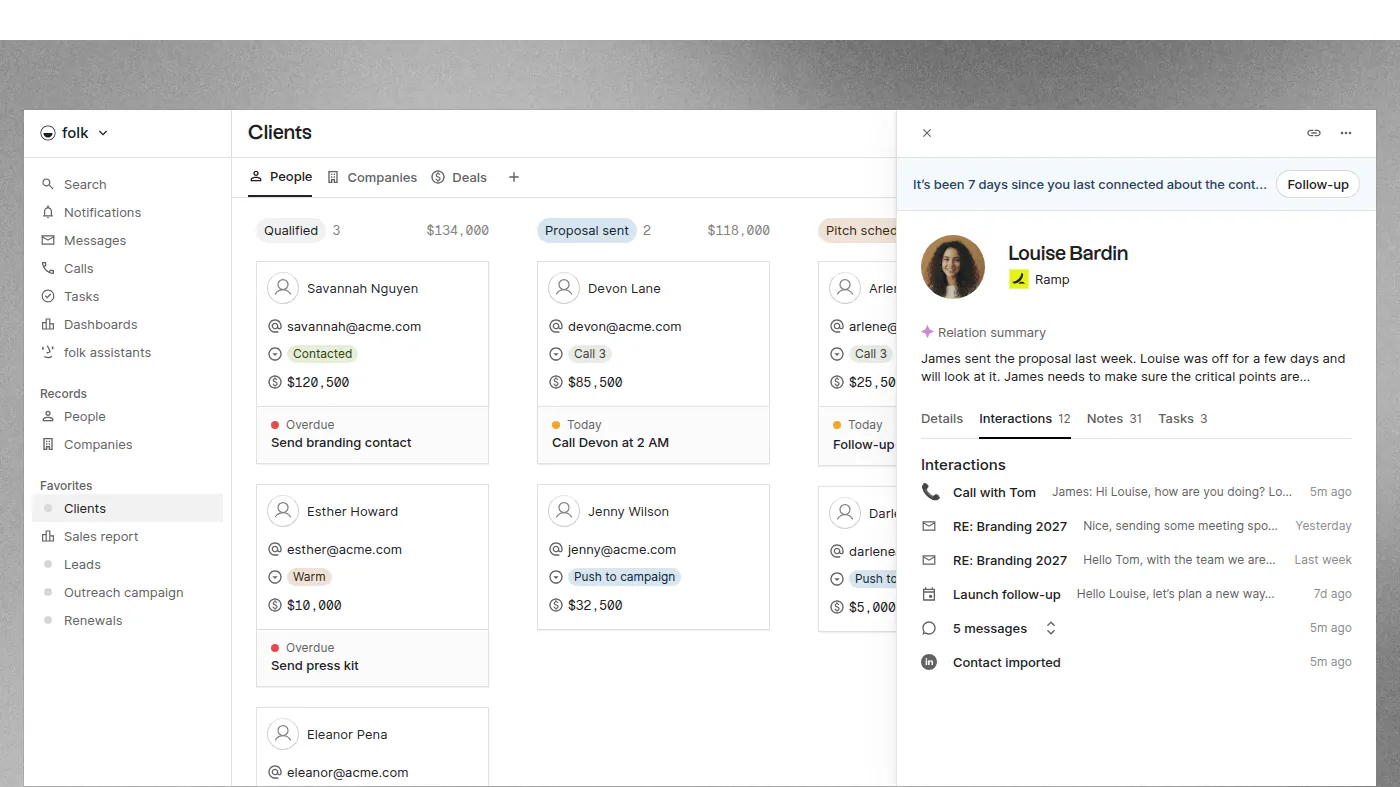Click the Proposal sent stage label
Viewport: 1400px width, 787px height.
[587, 230]
